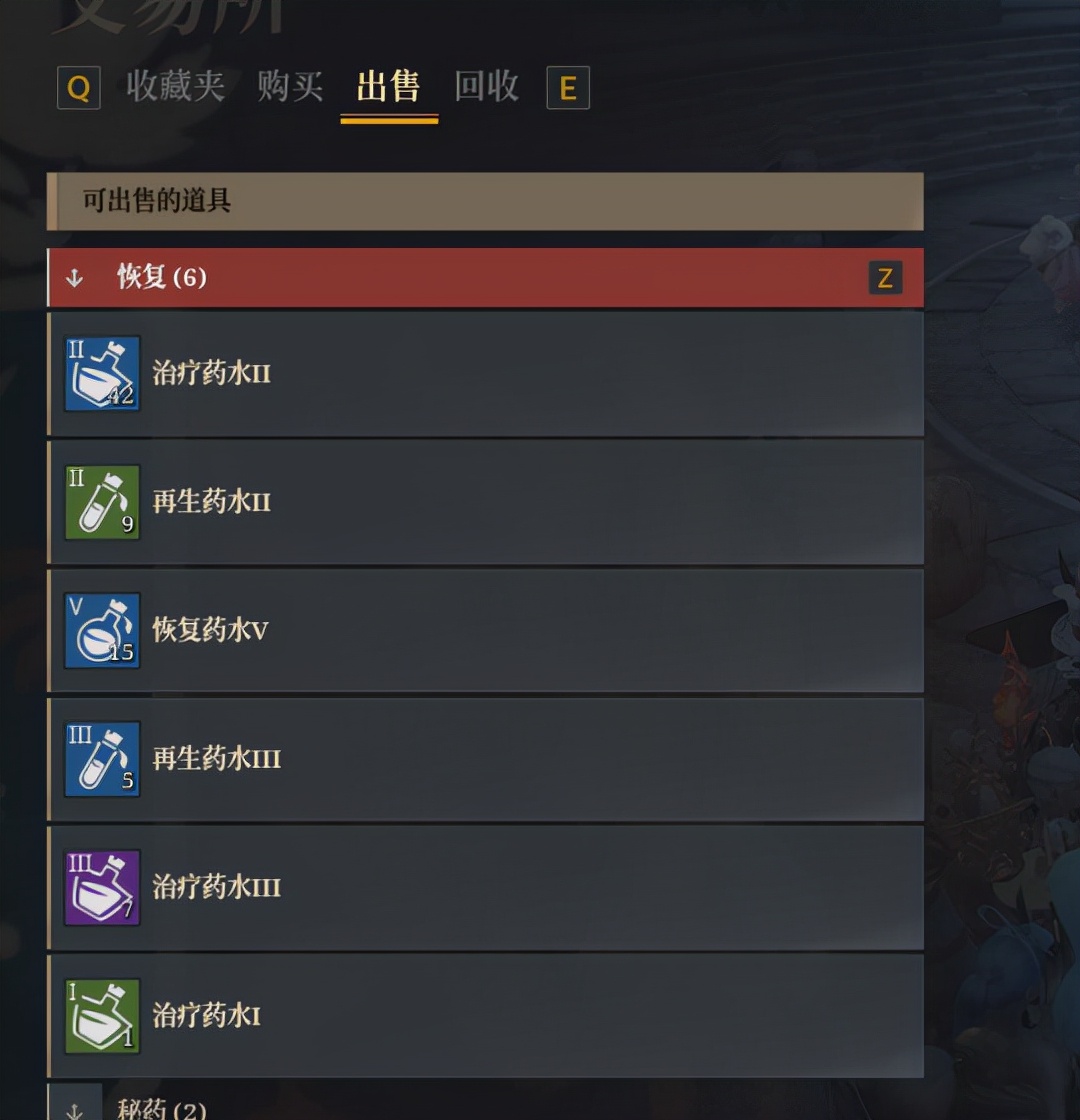Collapse the 恢复 (6) category arrow
1080x1120 pixels.
tap(74, 278)
